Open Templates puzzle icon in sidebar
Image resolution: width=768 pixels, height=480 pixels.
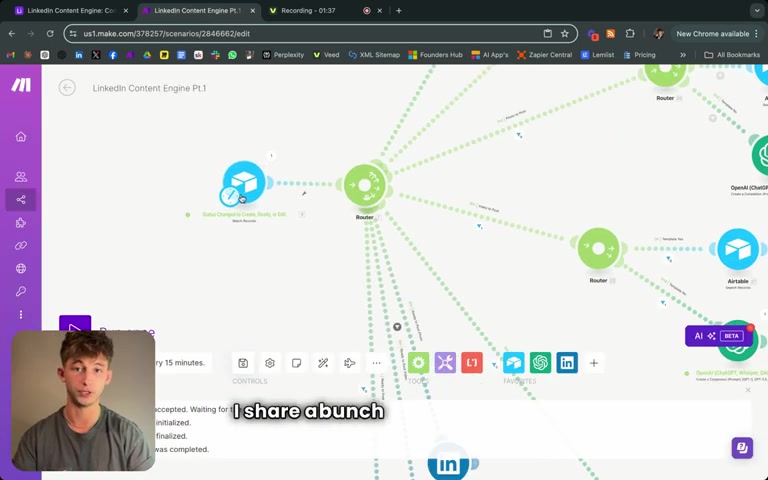pyautogui.click(x=21, y=223)
